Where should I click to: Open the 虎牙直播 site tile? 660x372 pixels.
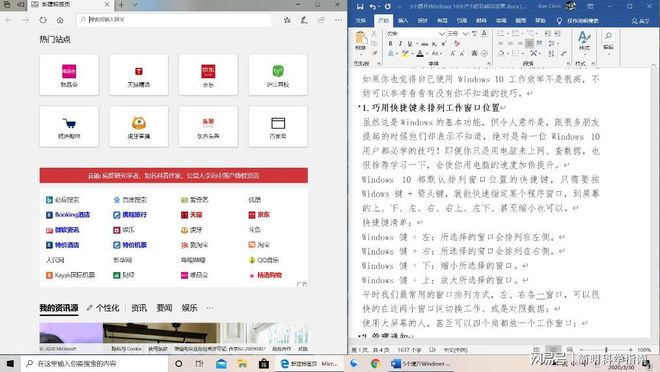point(138,127)
